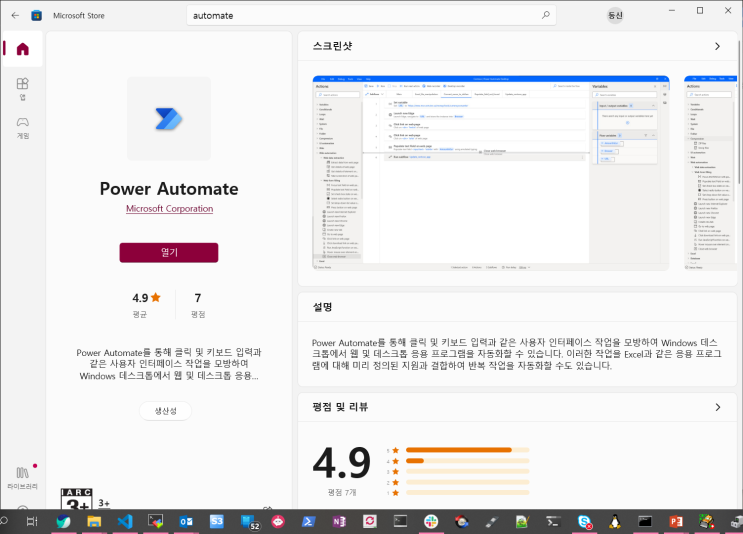The image size is (743, 534).
Task: Click the 3+ age rating link
Action: (x=104, y=503)
